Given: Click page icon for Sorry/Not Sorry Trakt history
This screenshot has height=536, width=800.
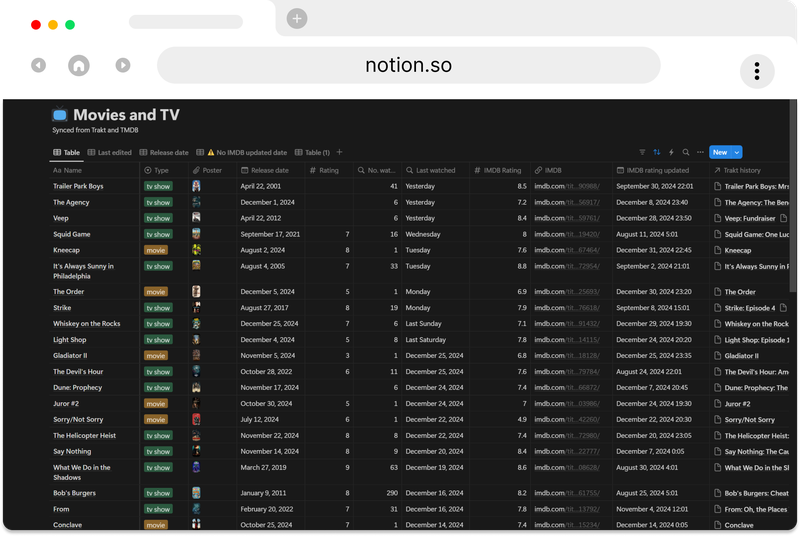Looking at the screenshot, I should (x=717, y=419).
